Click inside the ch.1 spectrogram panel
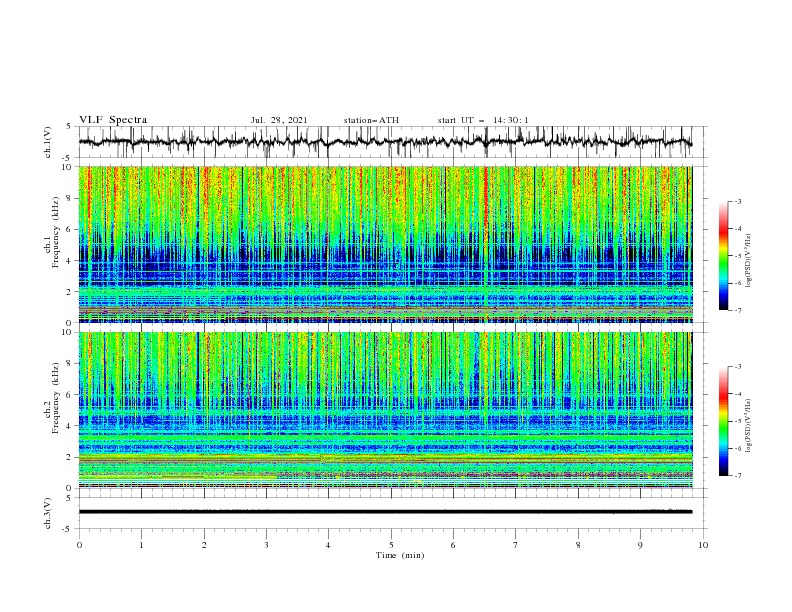Screen dimensions: 792x612 pos(386,244)
